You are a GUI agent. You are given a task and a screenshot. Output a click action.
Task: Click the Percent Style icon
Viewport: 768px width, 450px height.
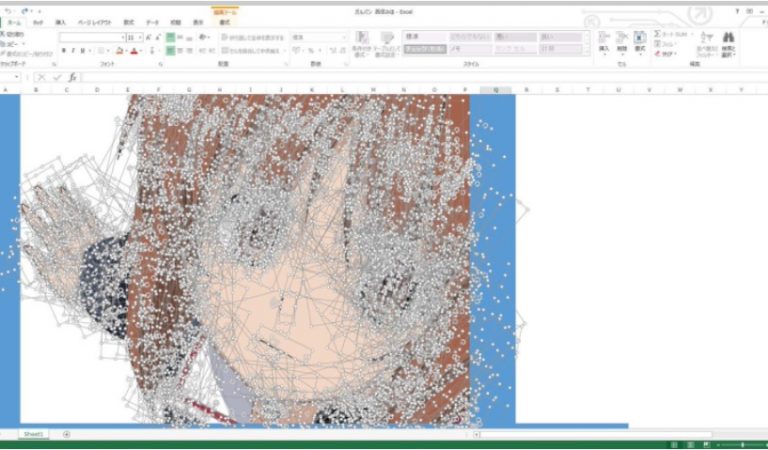tap(311, 50)
